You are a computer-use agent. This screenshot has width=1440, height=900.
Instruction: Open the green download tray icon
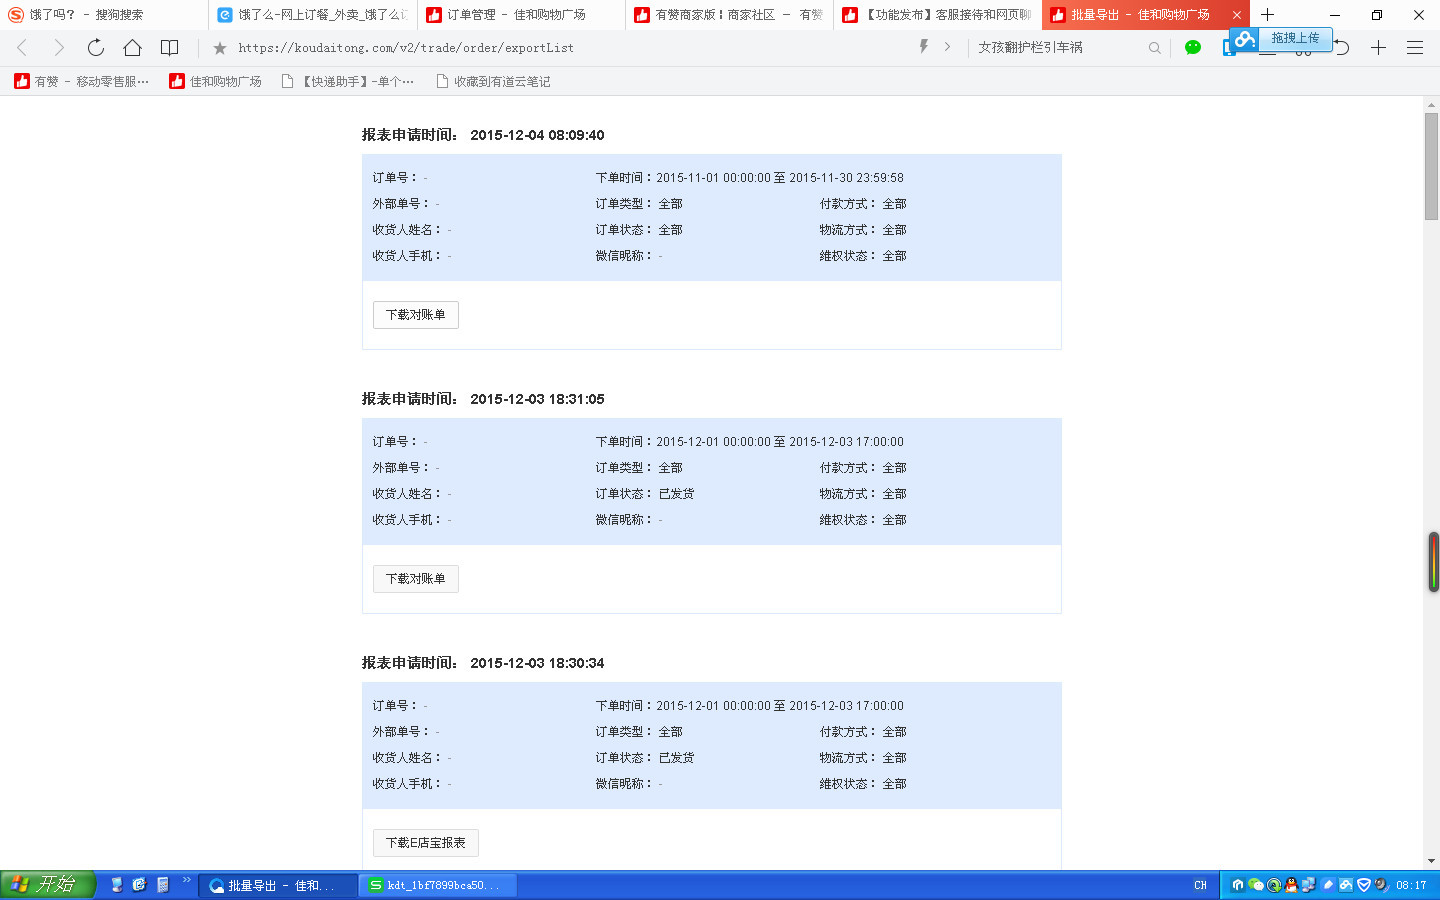pos(1274,885)
